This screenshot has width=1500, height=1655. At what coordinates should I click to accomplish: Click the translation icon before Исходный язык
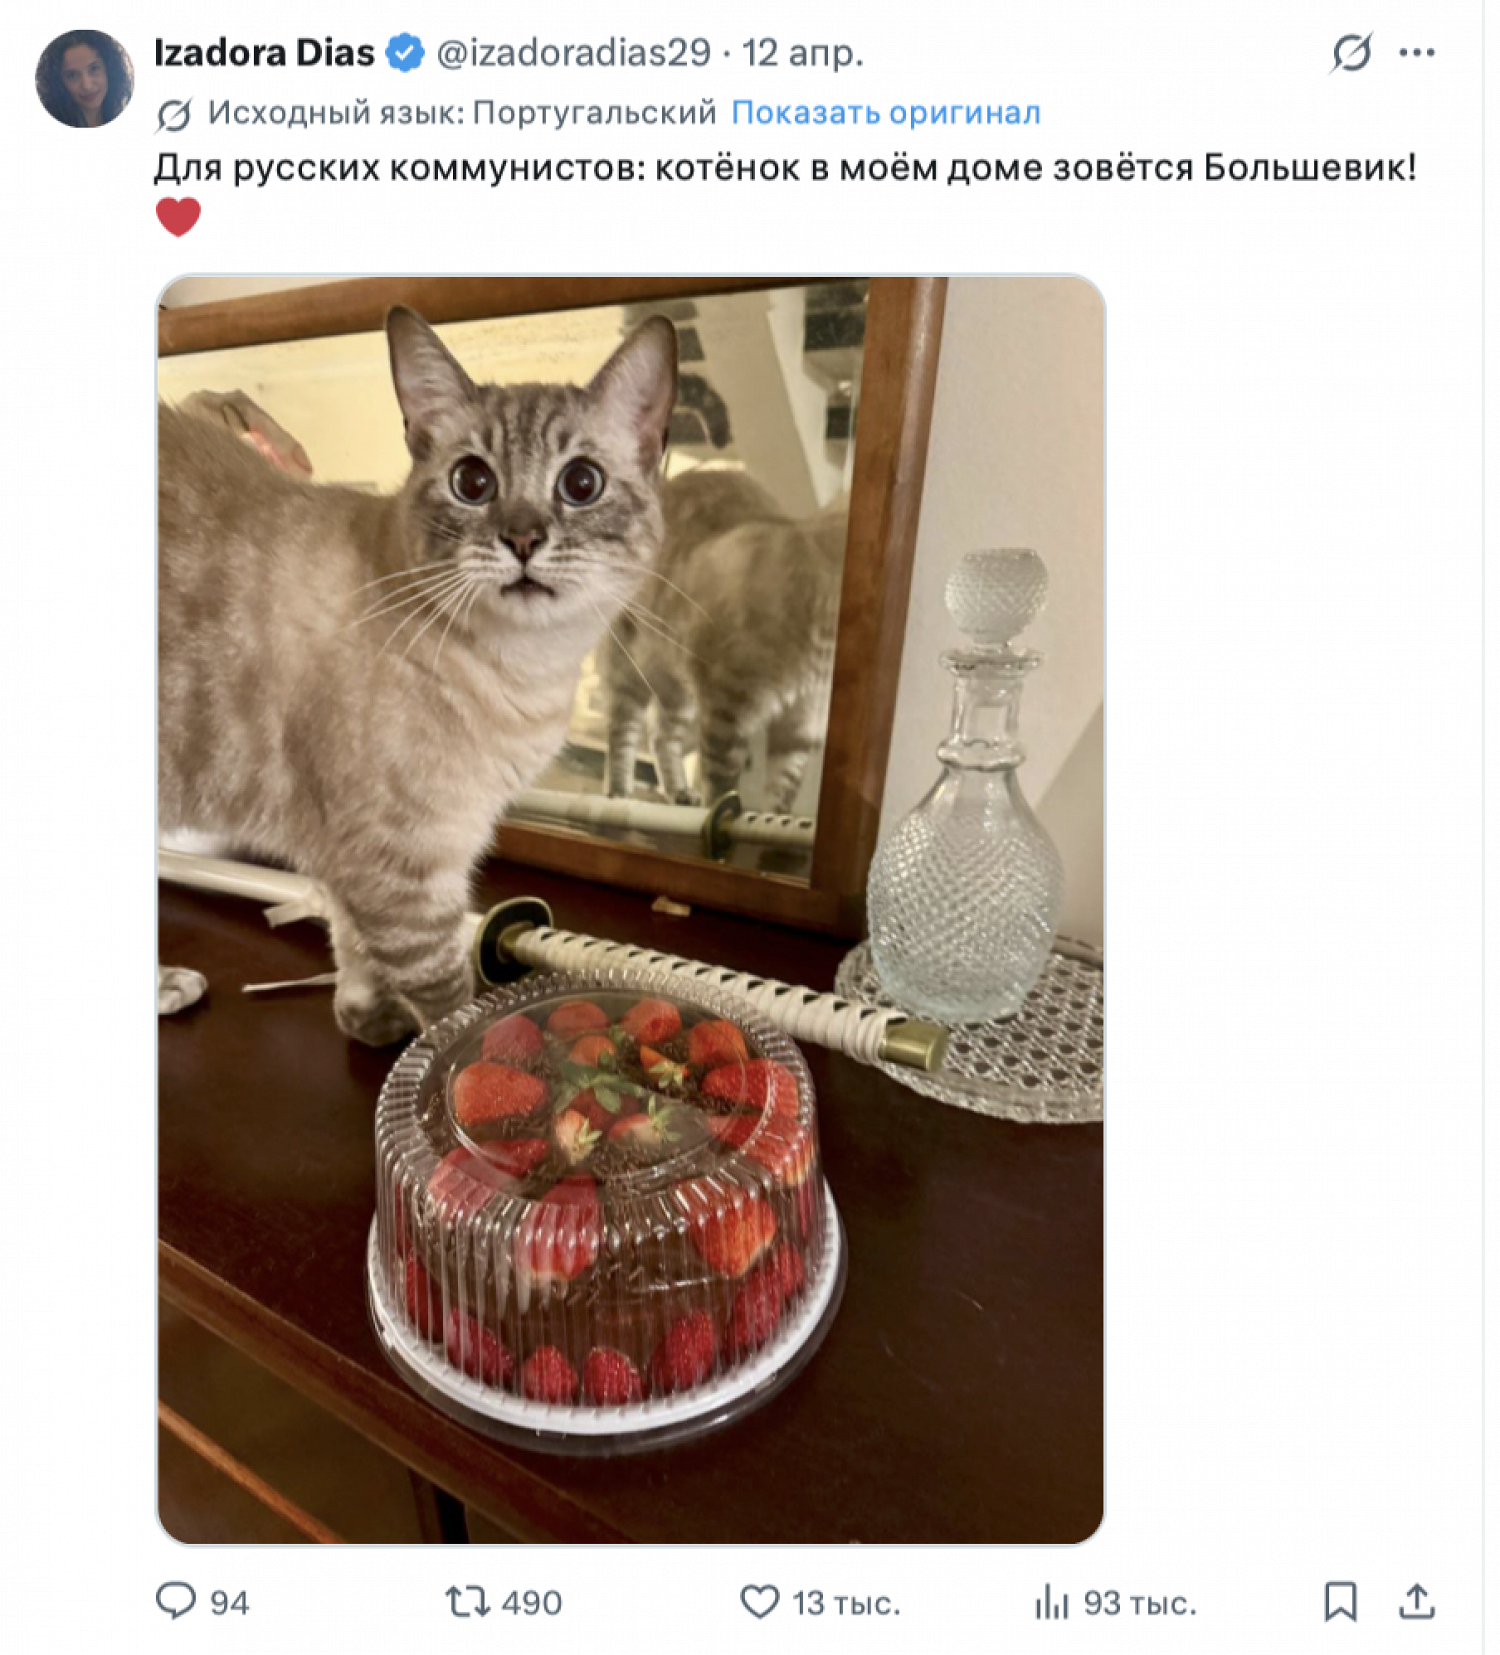tap(174, 114)
